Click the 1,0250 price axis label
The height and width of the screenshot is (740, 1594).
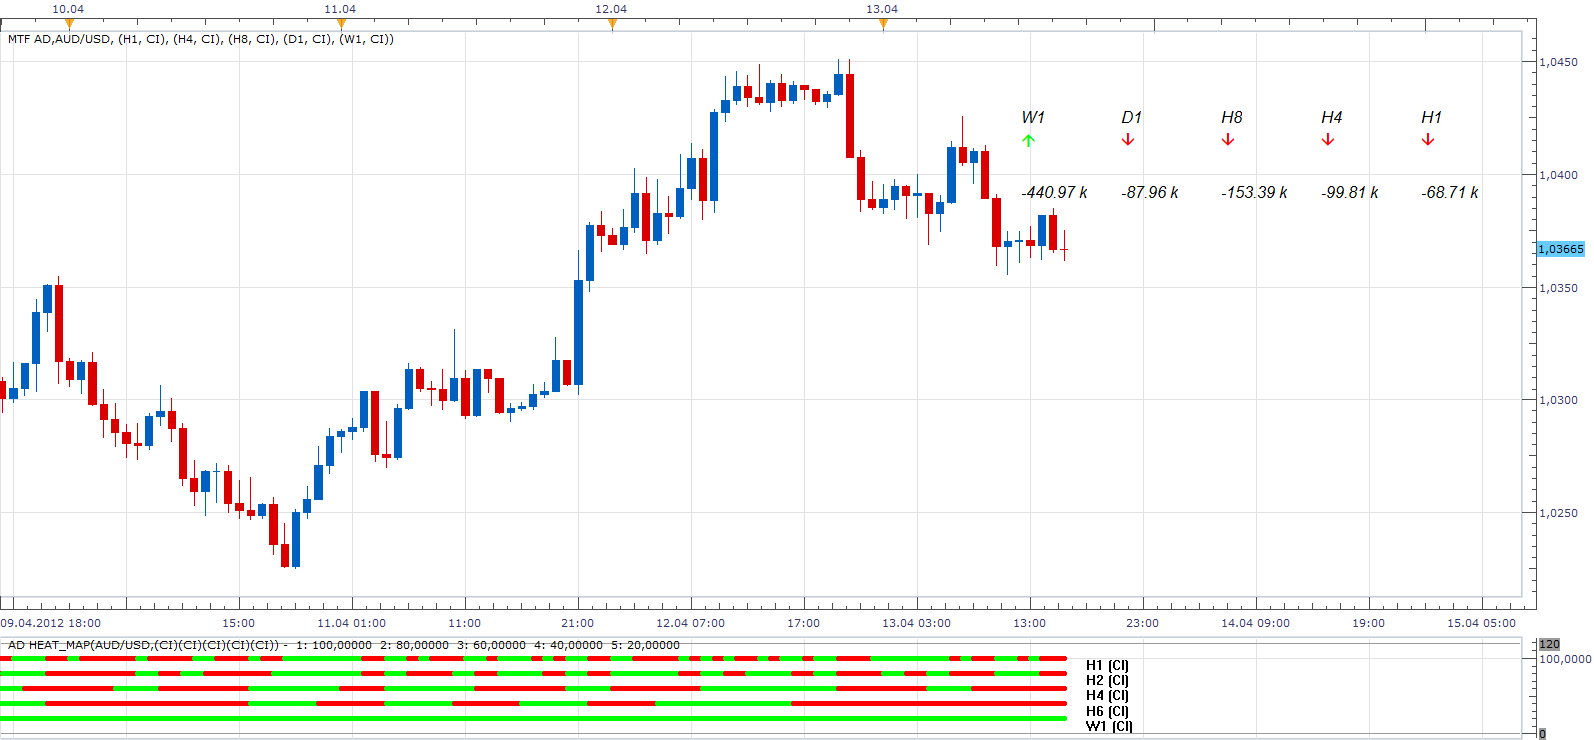(x=1558, y=513)
